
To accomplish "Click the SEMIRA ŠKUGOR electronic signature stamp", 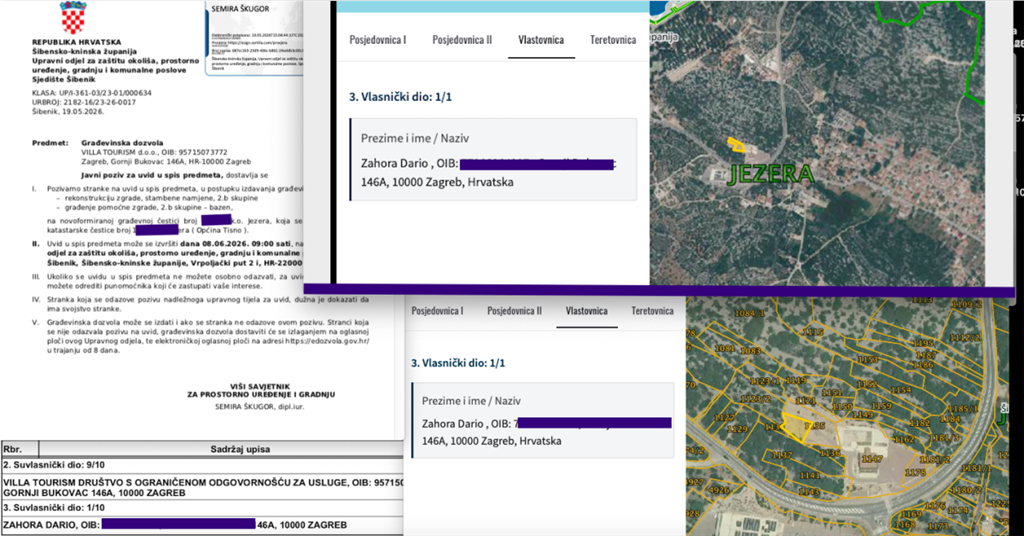I will tap(255, 39).
